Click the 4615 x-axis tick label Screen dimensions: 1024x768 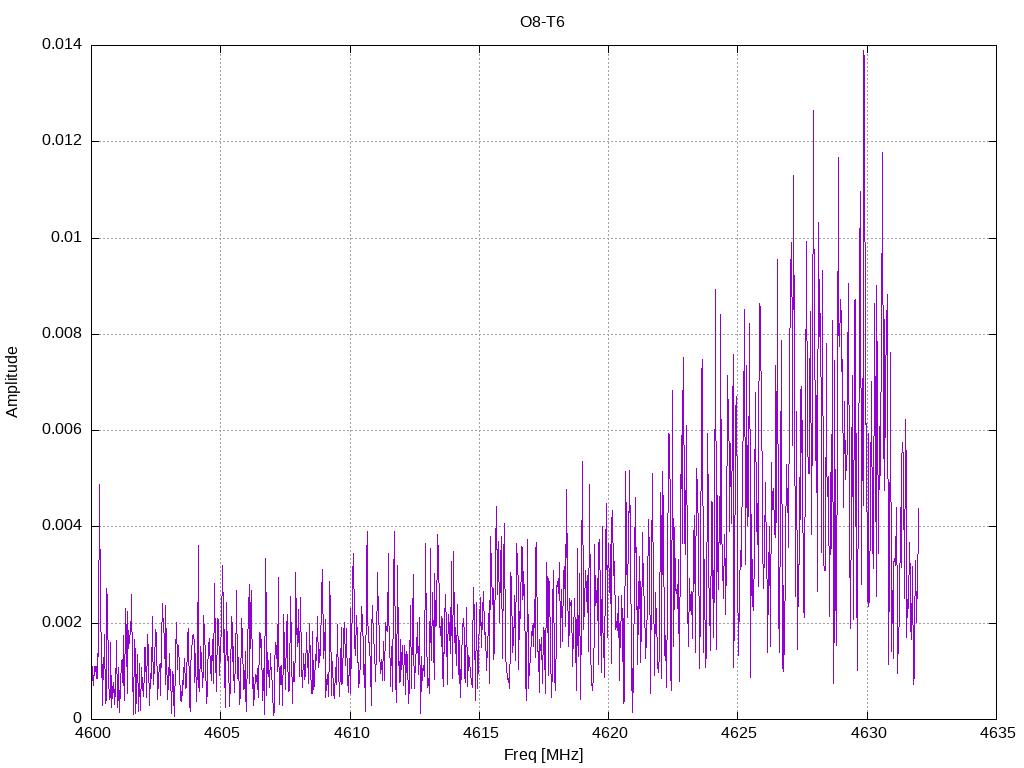[x=479, y=733]
